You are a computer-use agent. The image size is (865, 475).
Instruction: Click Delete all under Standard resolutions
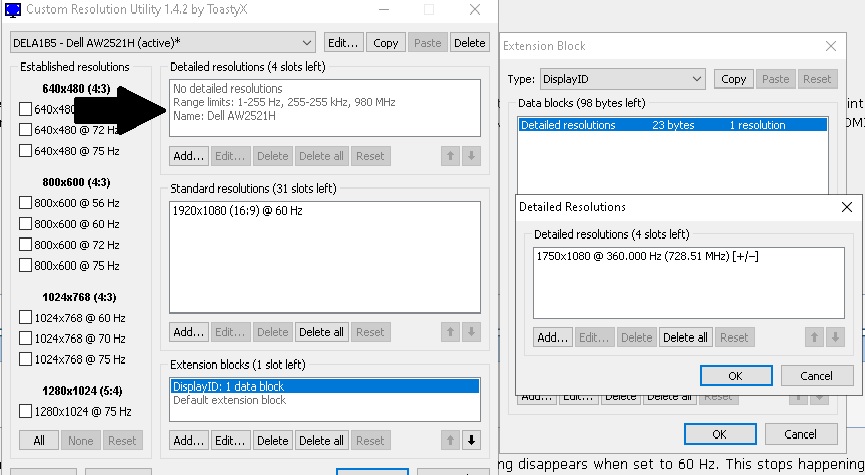pyautogui.click(x=321, y=332)
